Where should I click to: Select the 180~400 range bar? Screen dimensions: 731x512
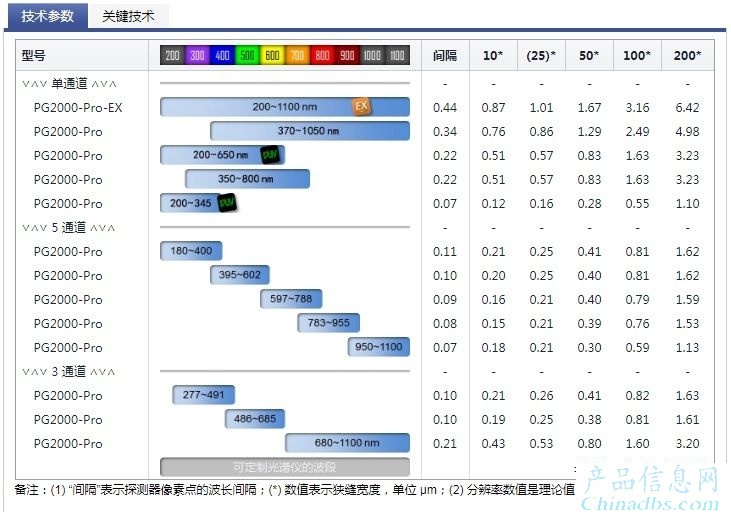tap(191, 251)
